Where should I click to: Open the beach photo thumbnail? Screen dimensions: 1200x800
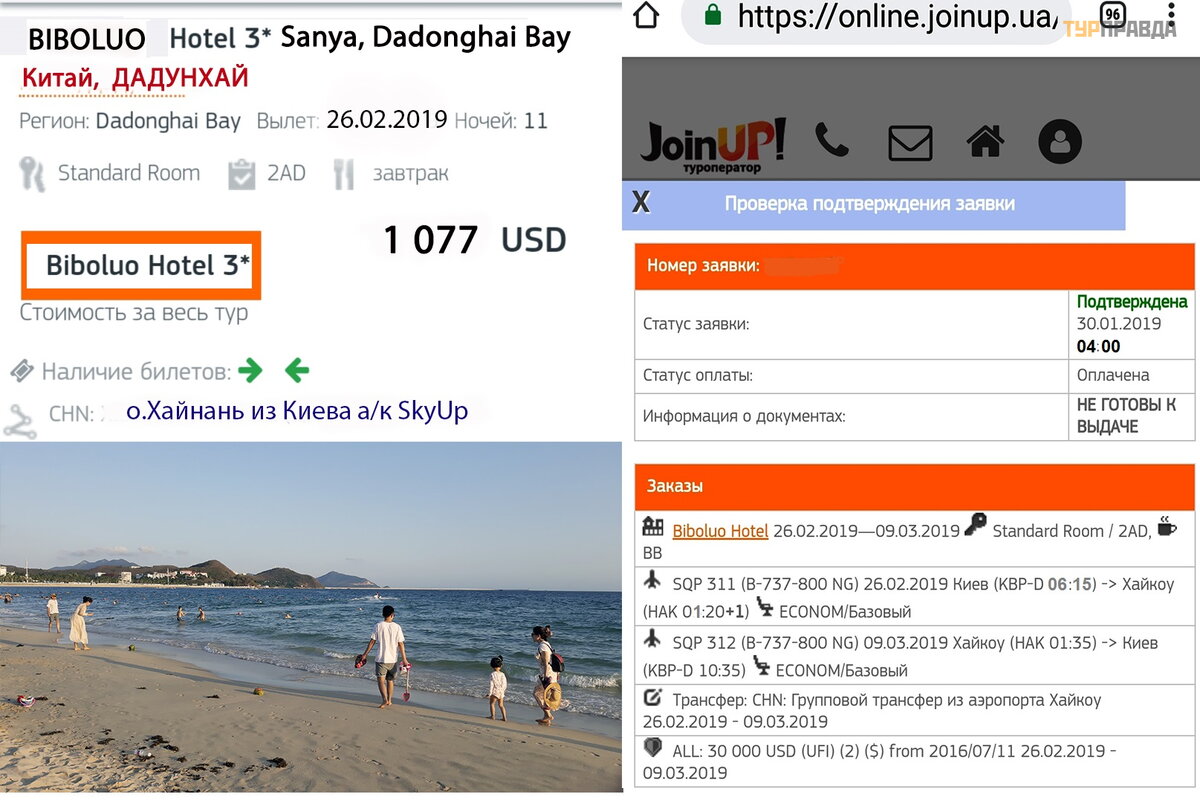(x=310, y=617)
